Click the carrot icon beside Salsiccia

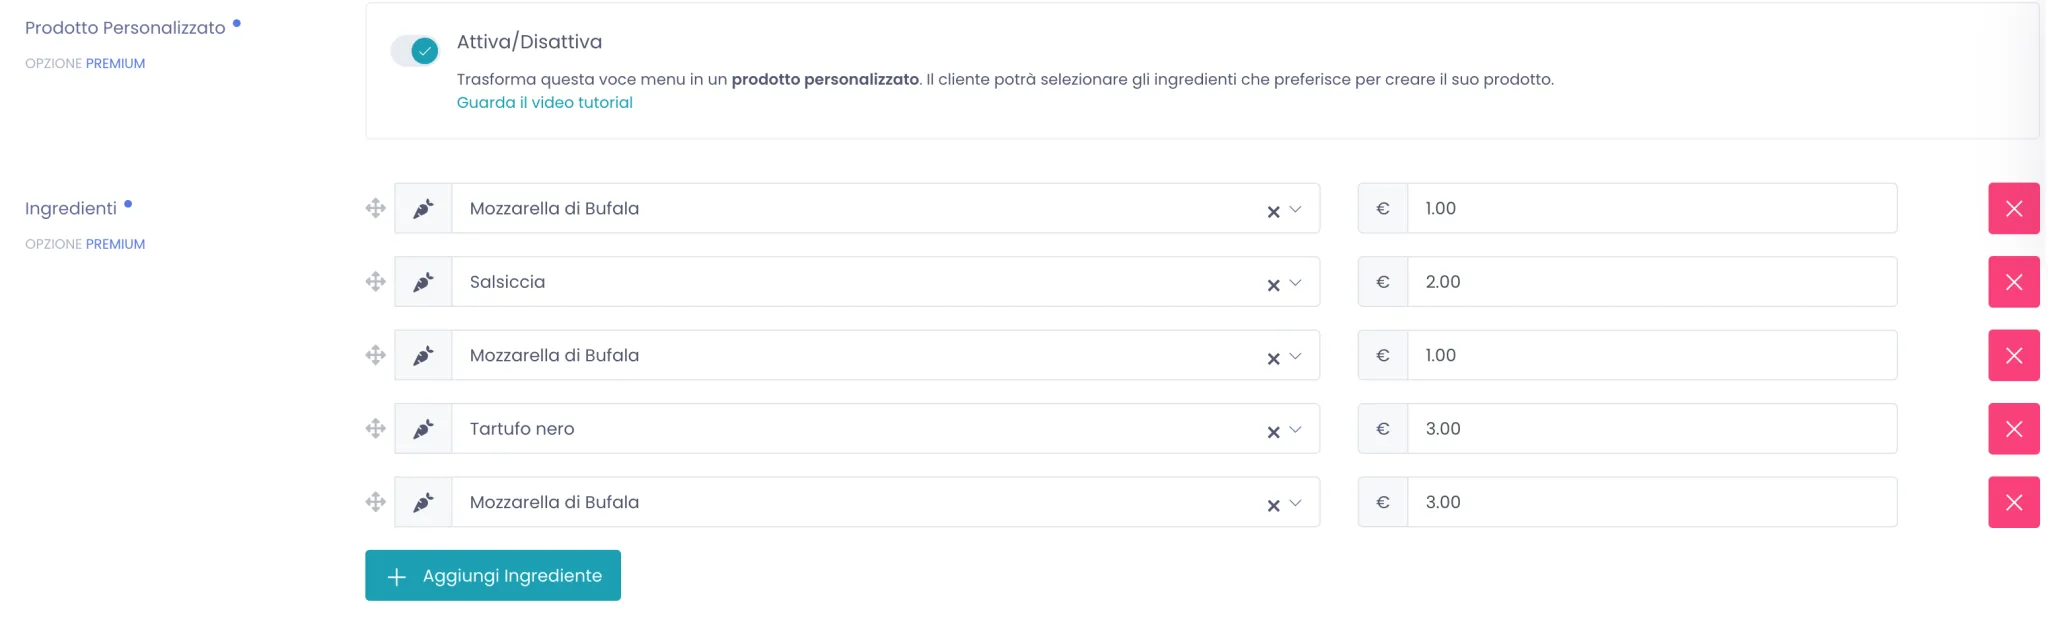pyautogui.click(x=424, y=282)
